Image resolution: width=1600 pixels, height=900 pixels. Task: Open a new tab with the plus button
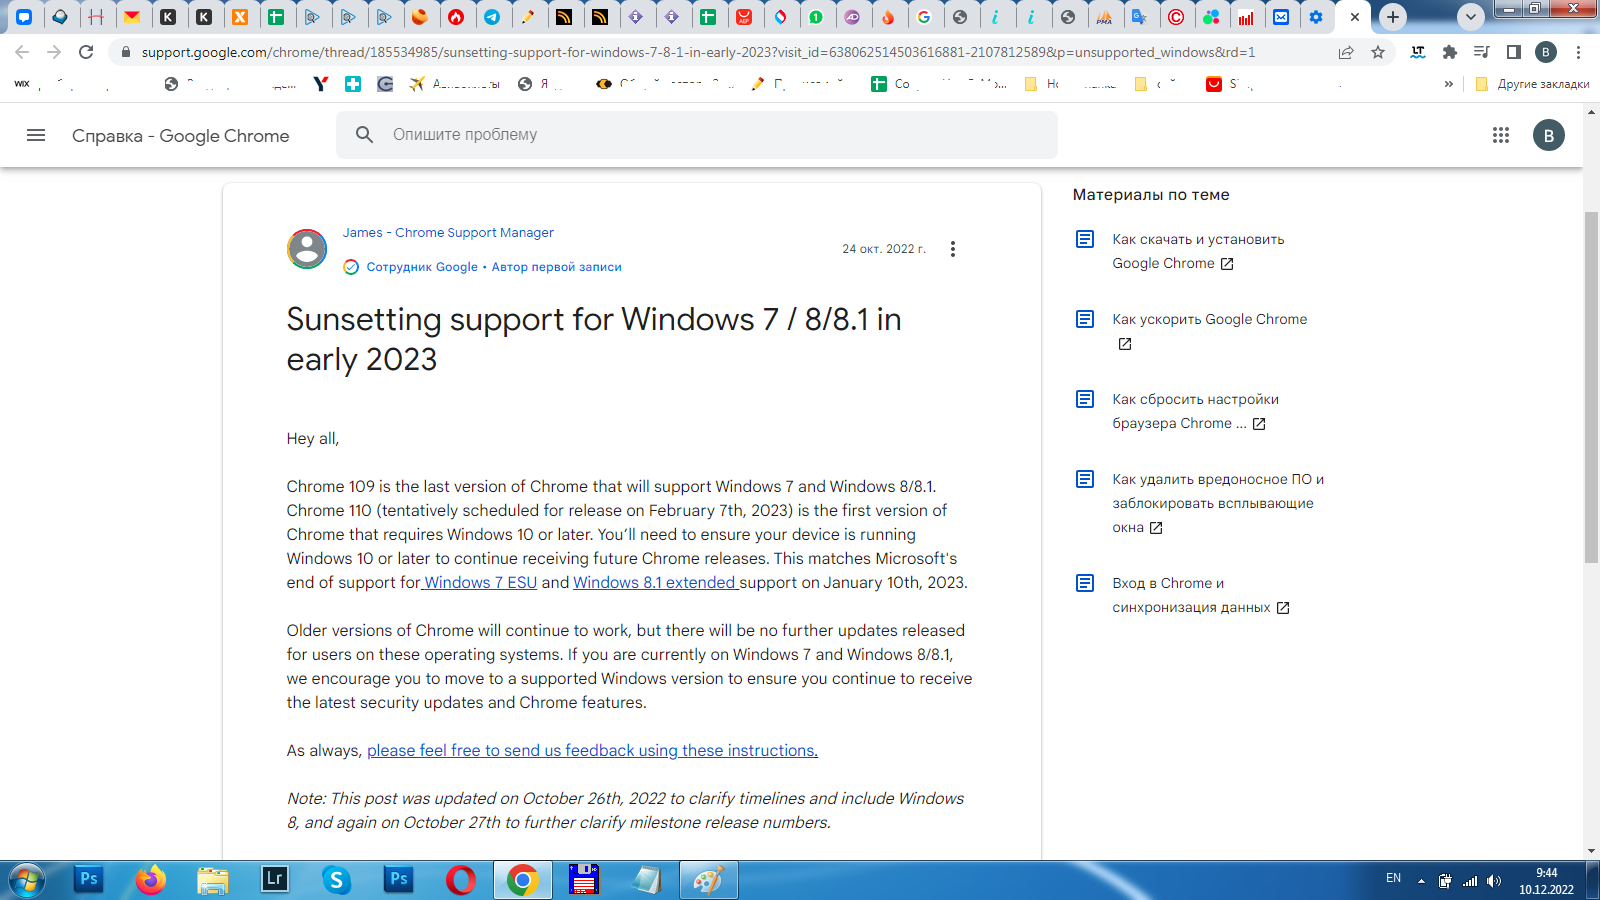coord(1392,17)
